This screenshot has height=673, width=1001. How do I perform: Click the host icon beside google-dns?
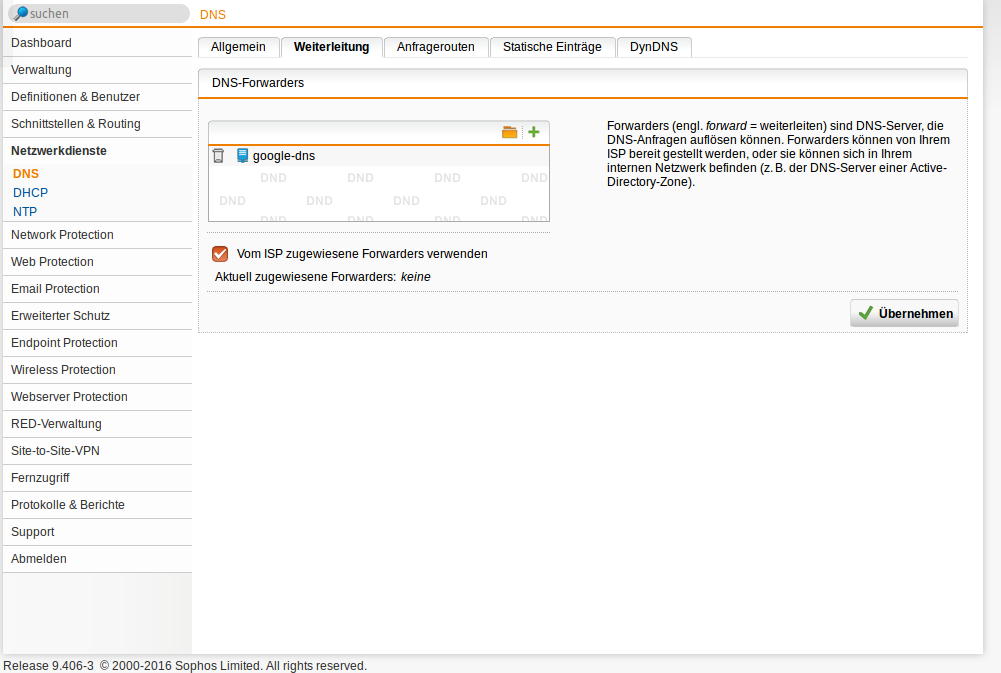241,155
